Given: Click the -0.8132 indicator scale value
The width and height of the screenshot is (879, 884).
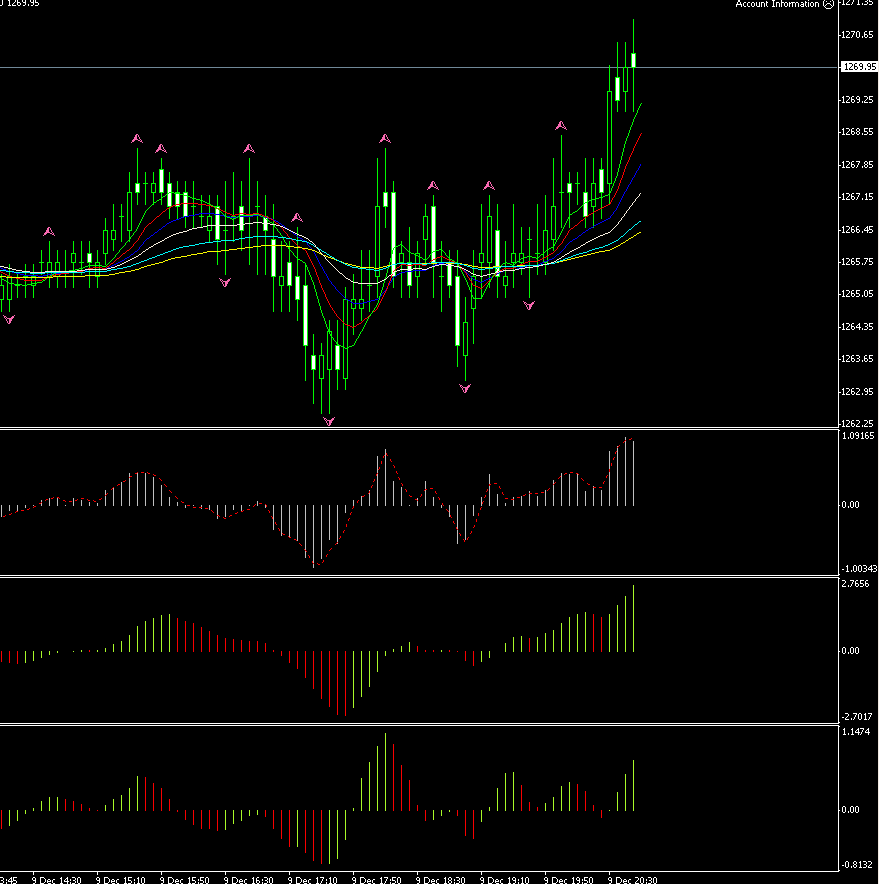Looking at the screenshot, I should [857, 865].
